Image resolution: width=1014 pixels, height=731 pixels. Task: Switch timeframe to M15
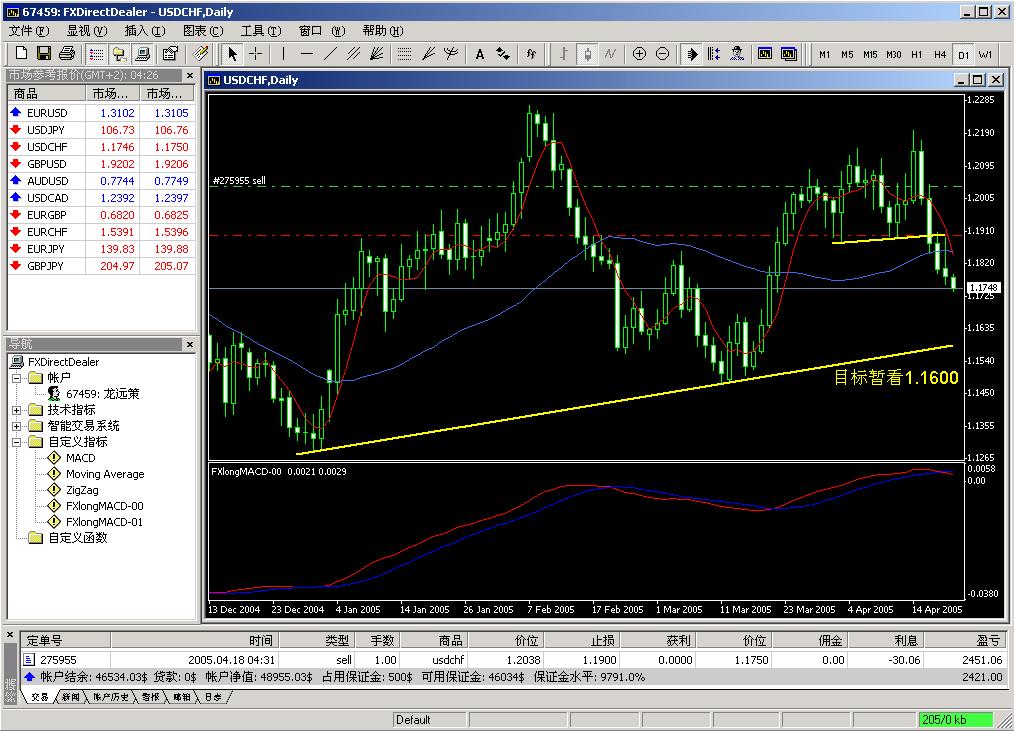[x=870, y=54]
